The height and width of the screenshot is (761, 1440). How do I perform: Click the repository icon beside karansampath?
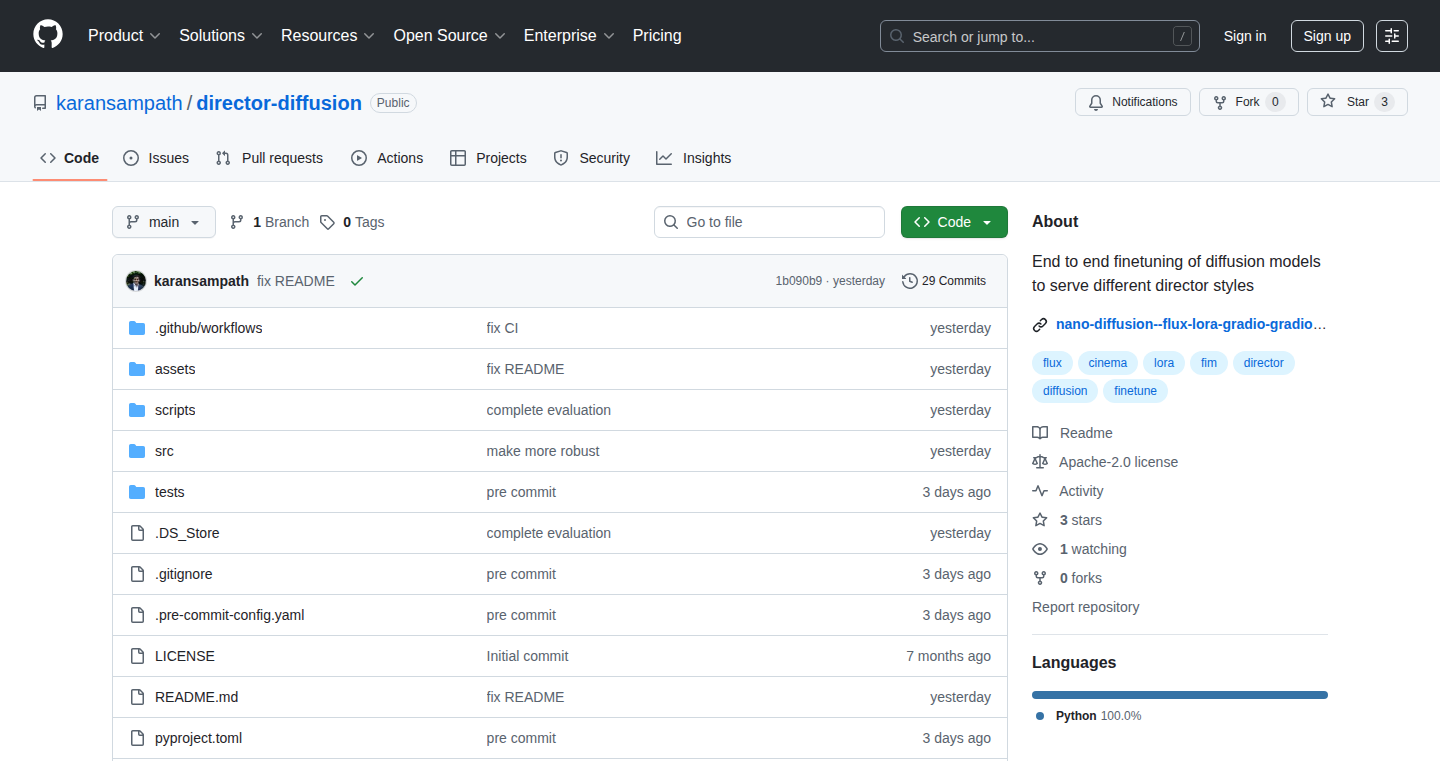tap(40, 103)
